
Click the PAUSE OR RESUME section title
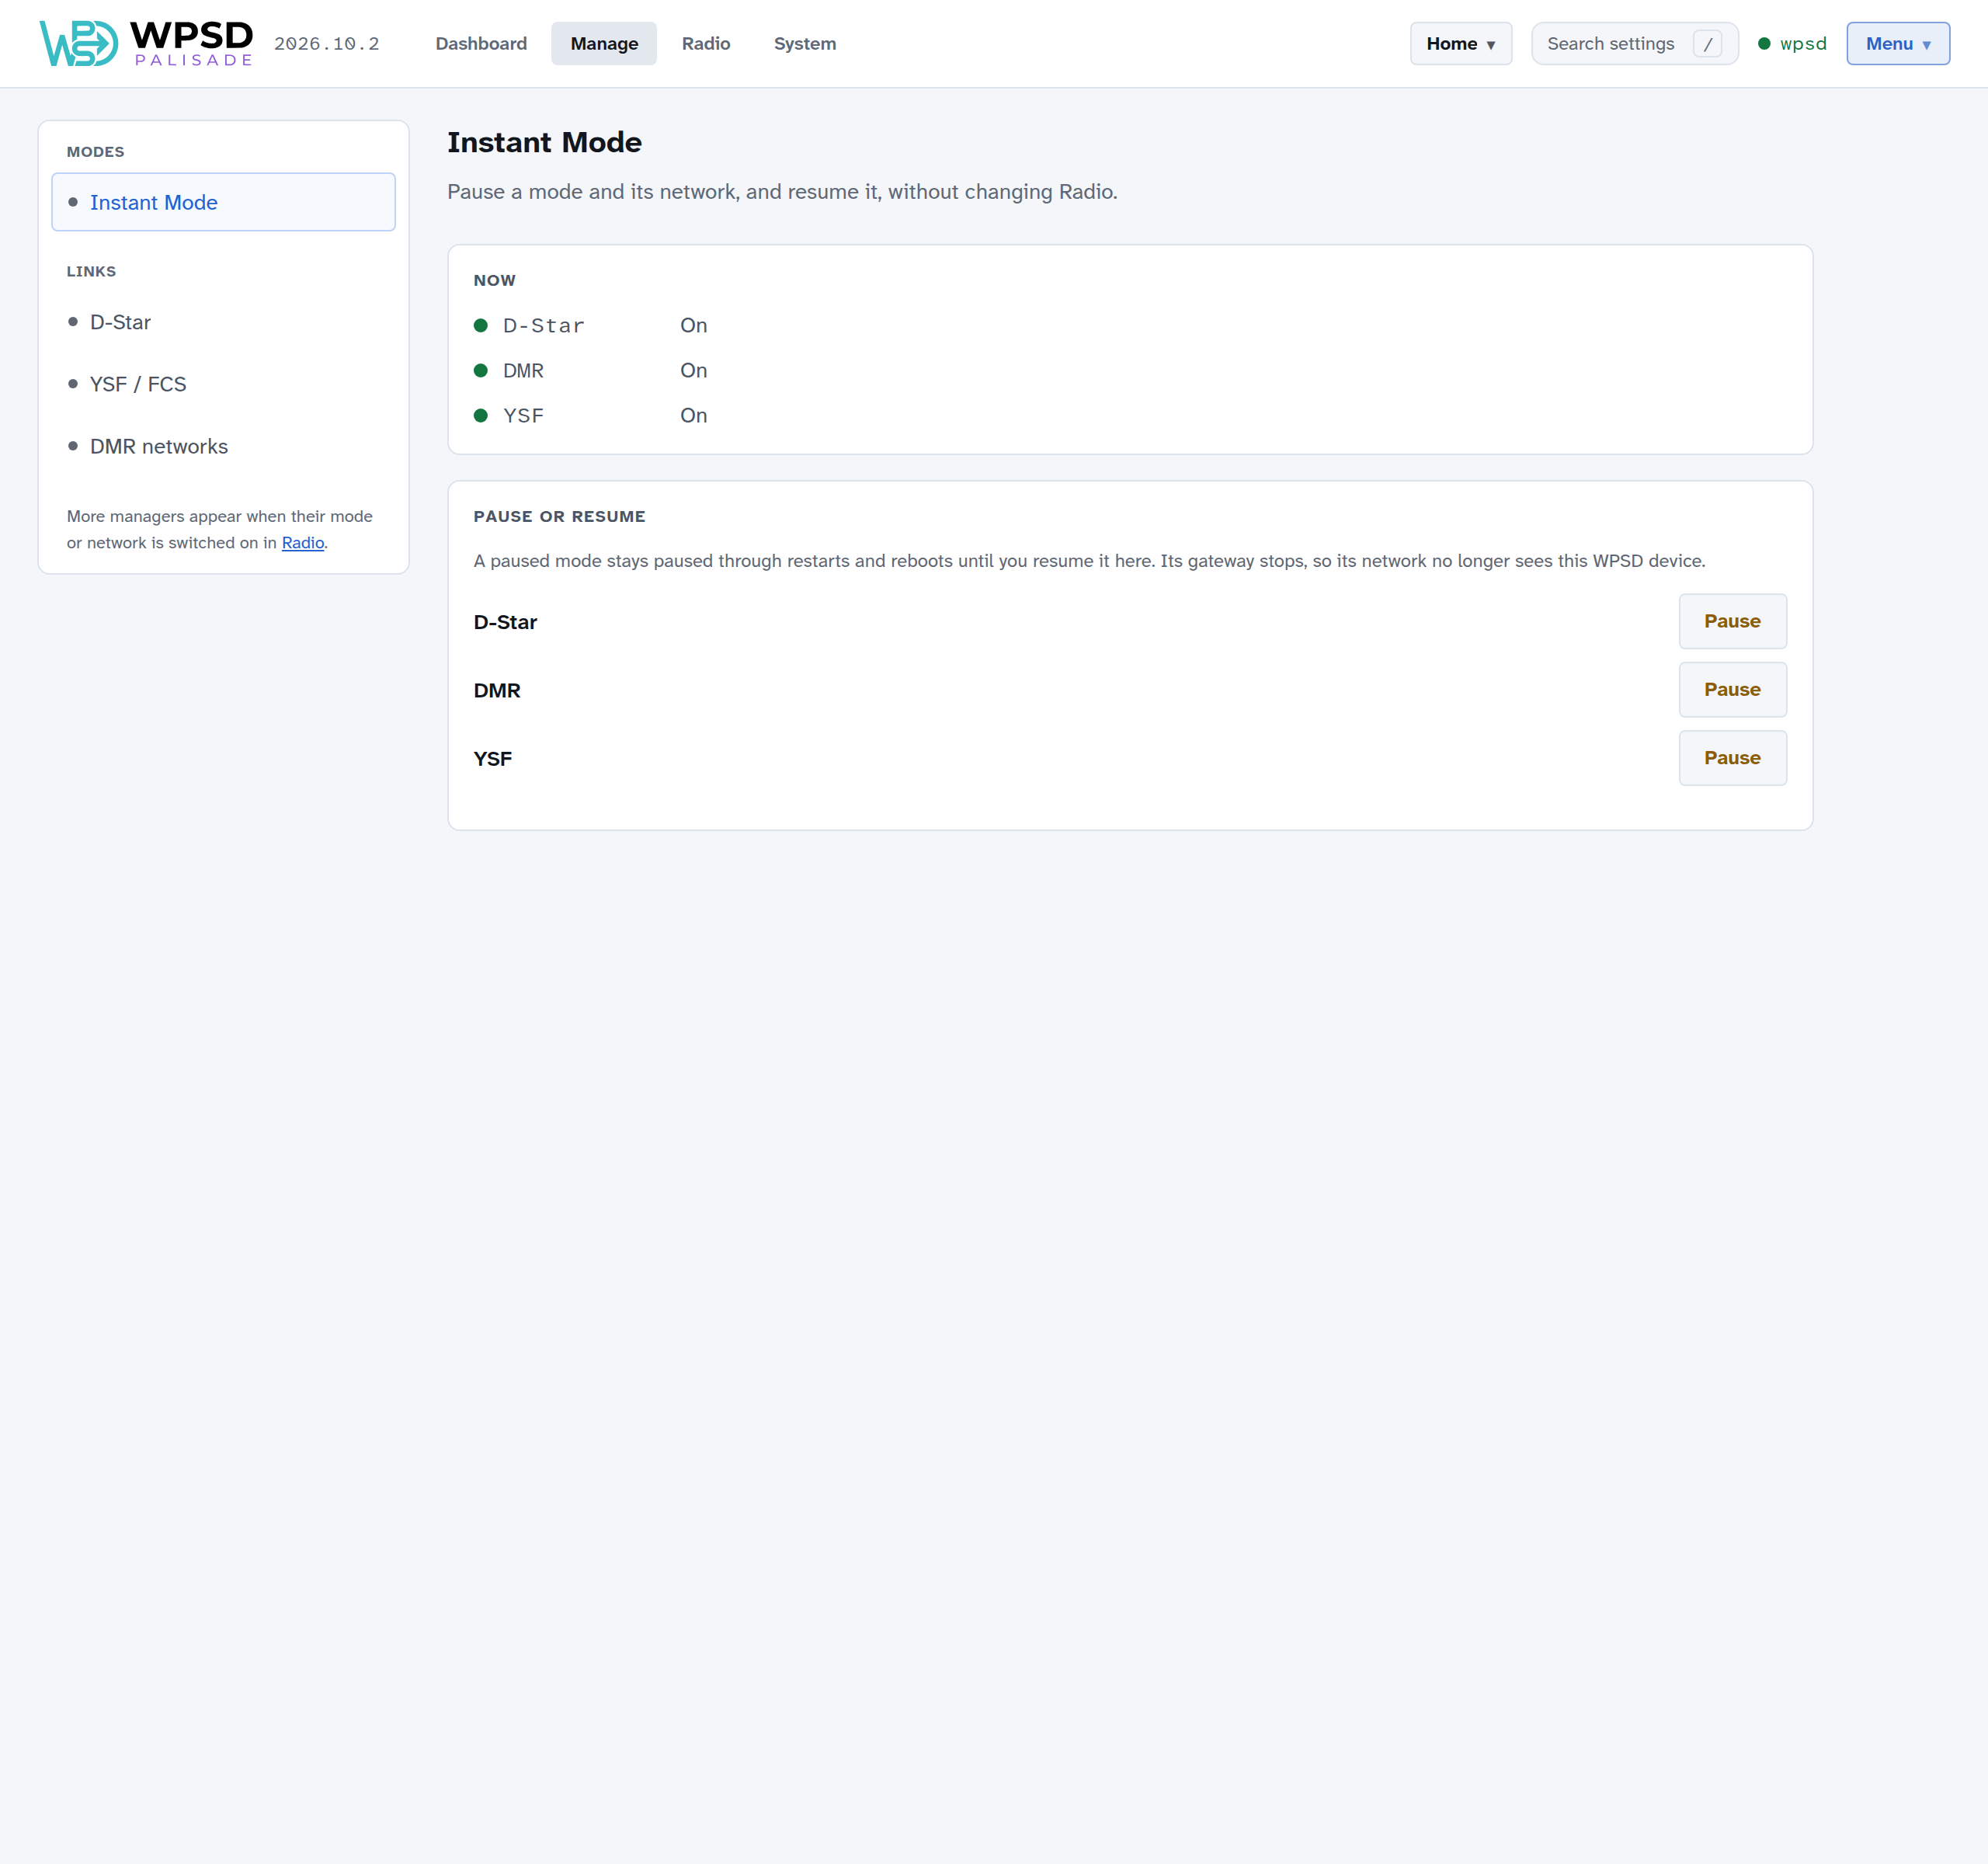click(x=560, y=516)
